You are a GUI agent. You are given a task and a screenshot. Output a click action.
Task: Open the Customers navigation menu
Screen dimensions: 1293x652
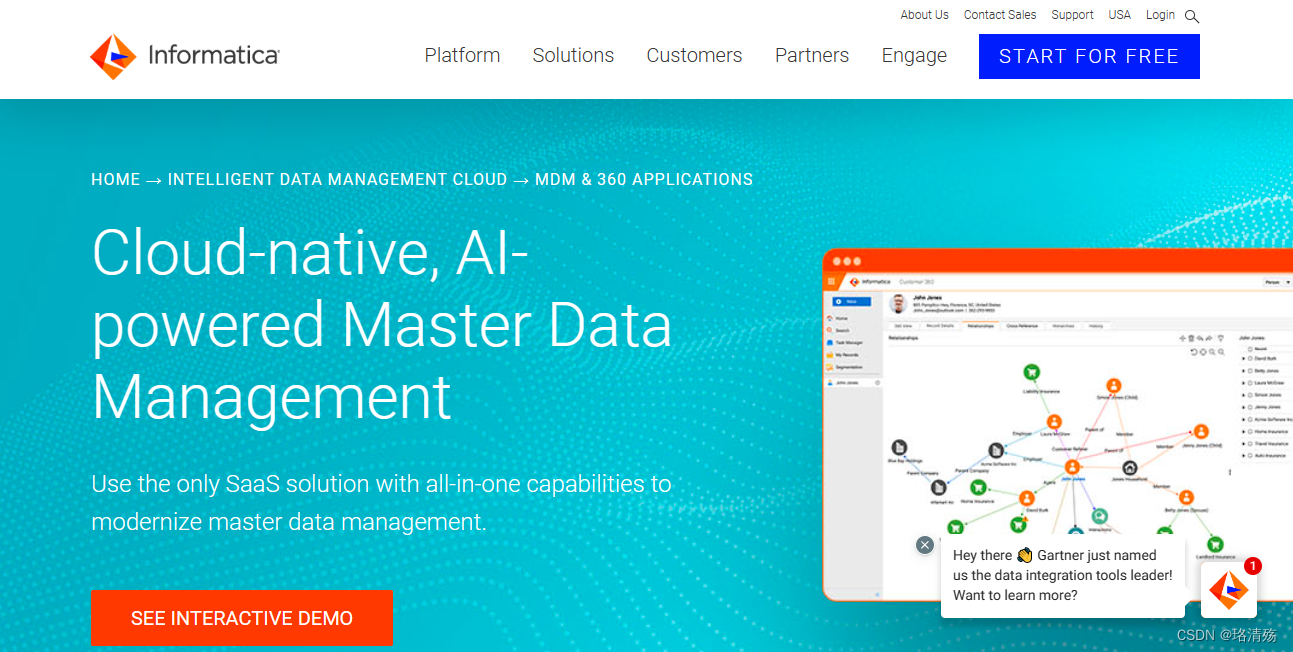[694, 56]
